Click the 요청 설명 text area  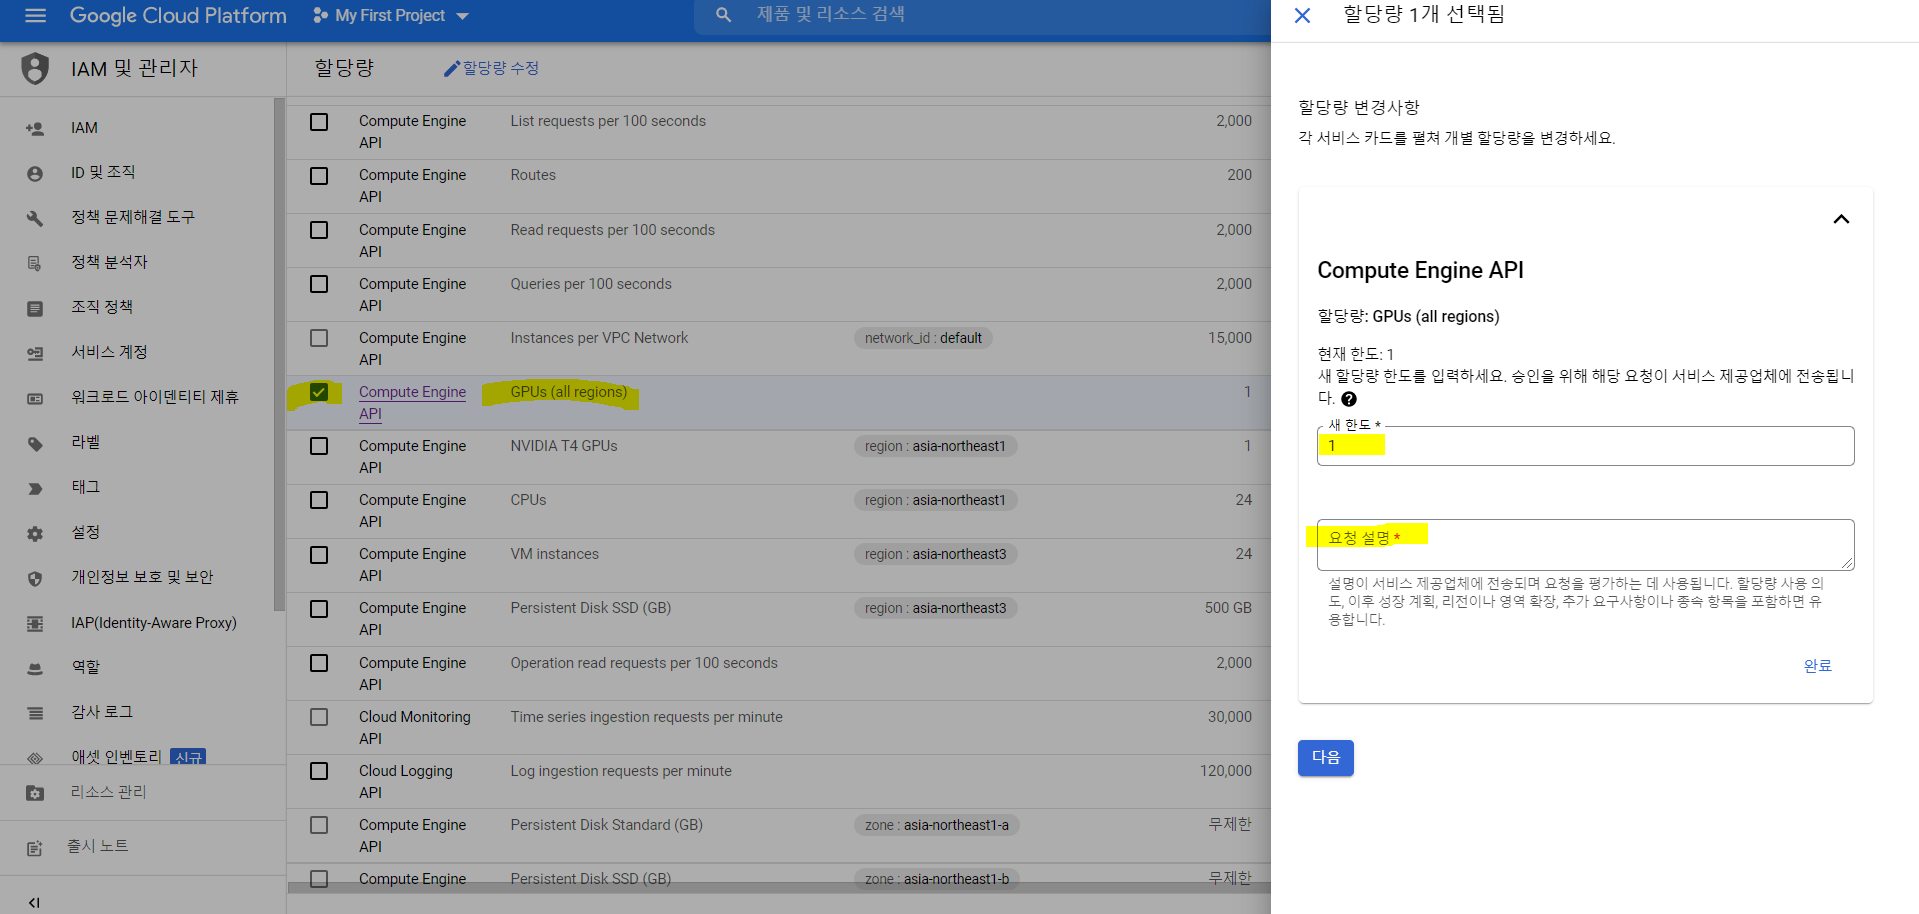pyautogui.click(x=1585, y=544)
